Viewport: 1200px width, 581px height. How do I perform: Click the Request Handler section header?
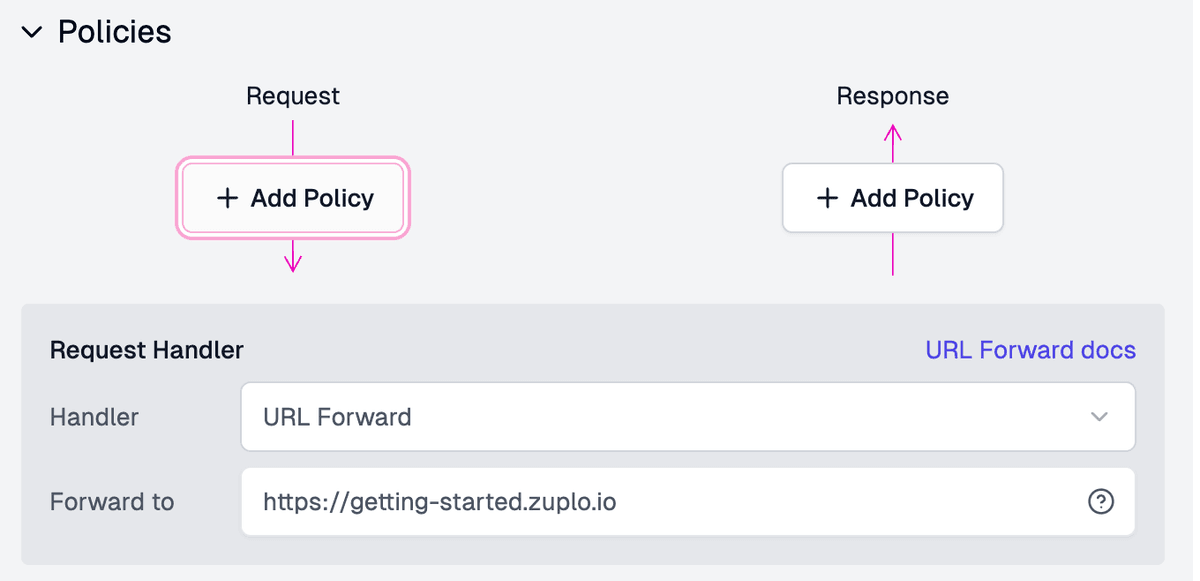(x=145, y=350)
